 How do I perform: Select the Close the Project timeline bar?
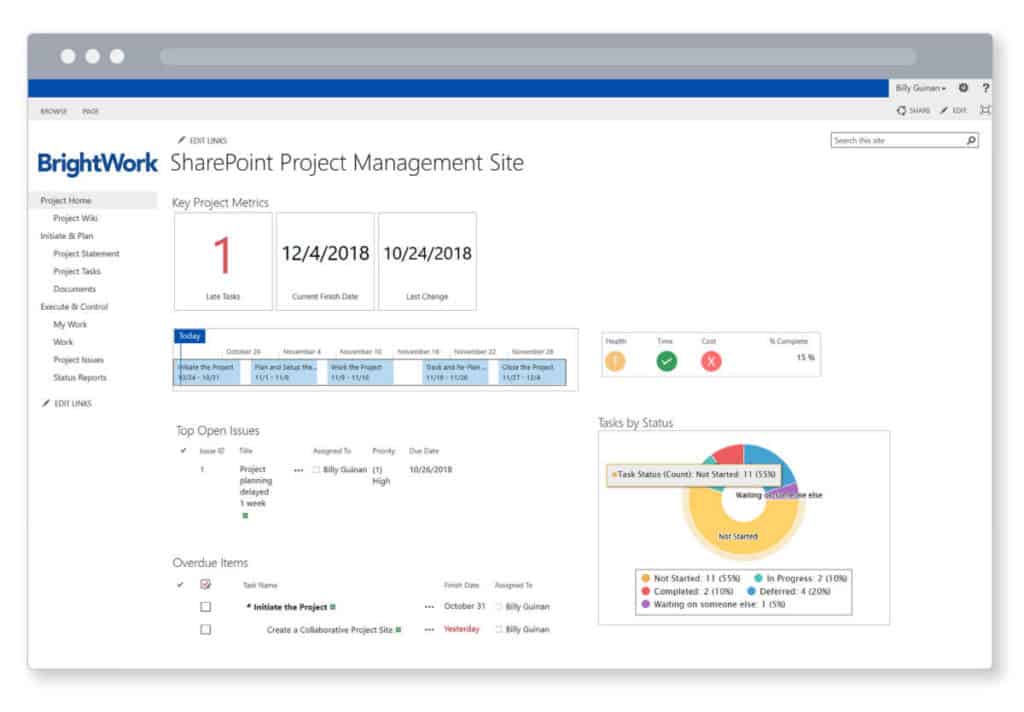tap(532, 372)
